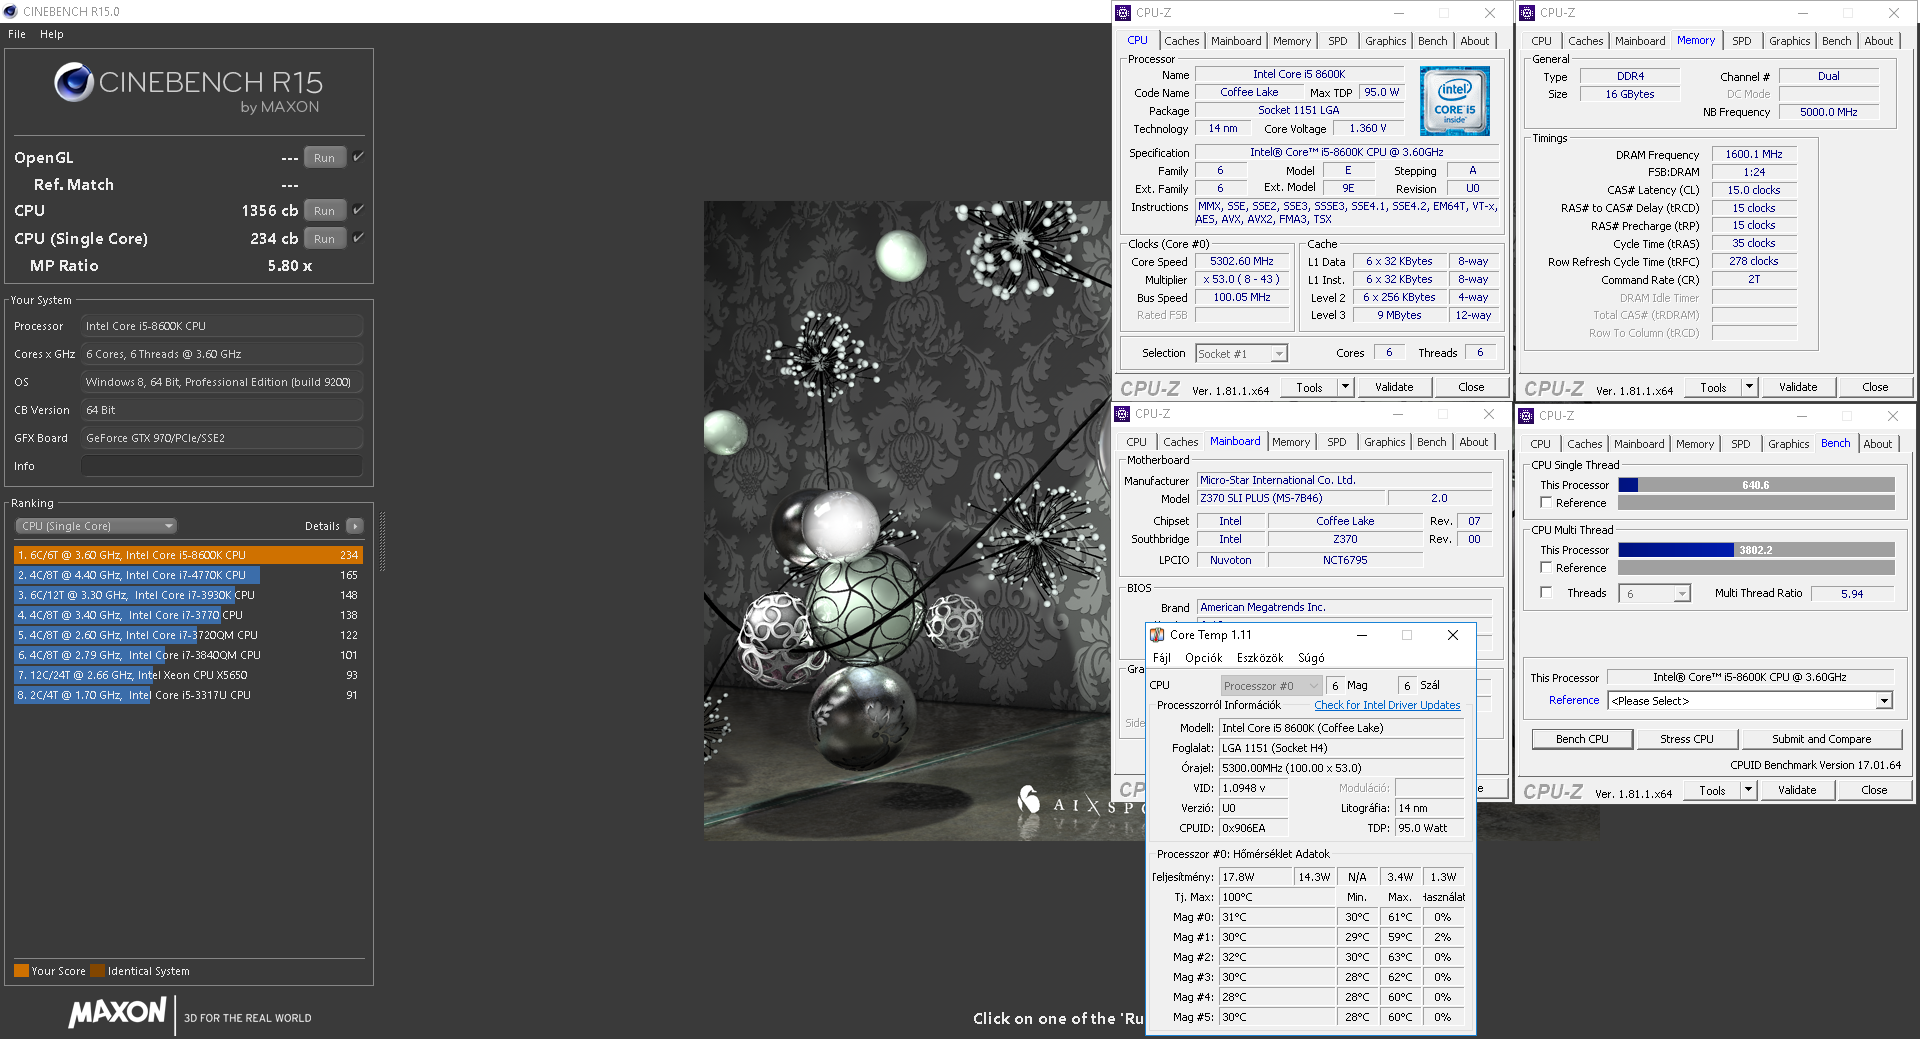Enable Reference checkbox under CPU Single Thread

tap(1546, 503)
